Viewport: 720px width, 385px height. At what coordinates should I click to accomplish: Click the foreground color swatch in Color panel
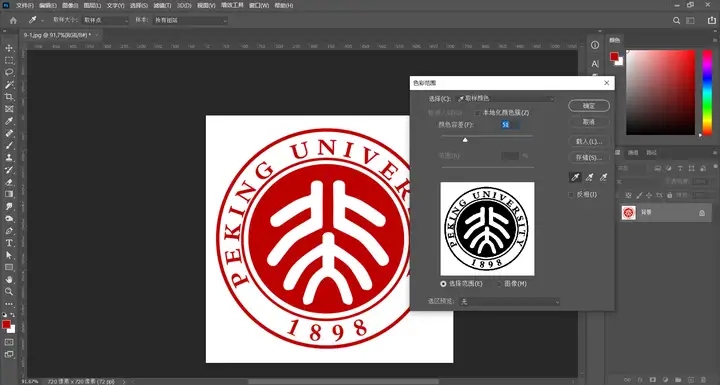coord(614,57)
